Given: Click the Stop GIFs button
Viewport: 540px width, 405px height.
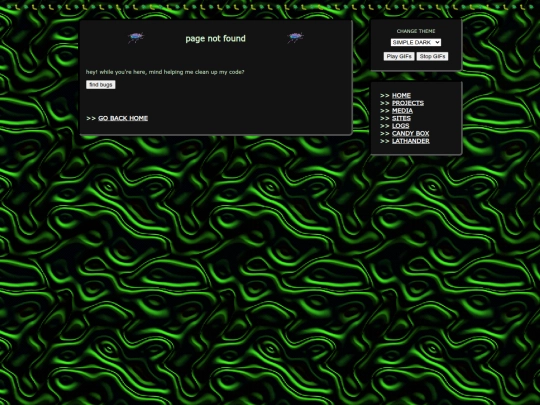Looking at the screenshot, I should [432, 56].
